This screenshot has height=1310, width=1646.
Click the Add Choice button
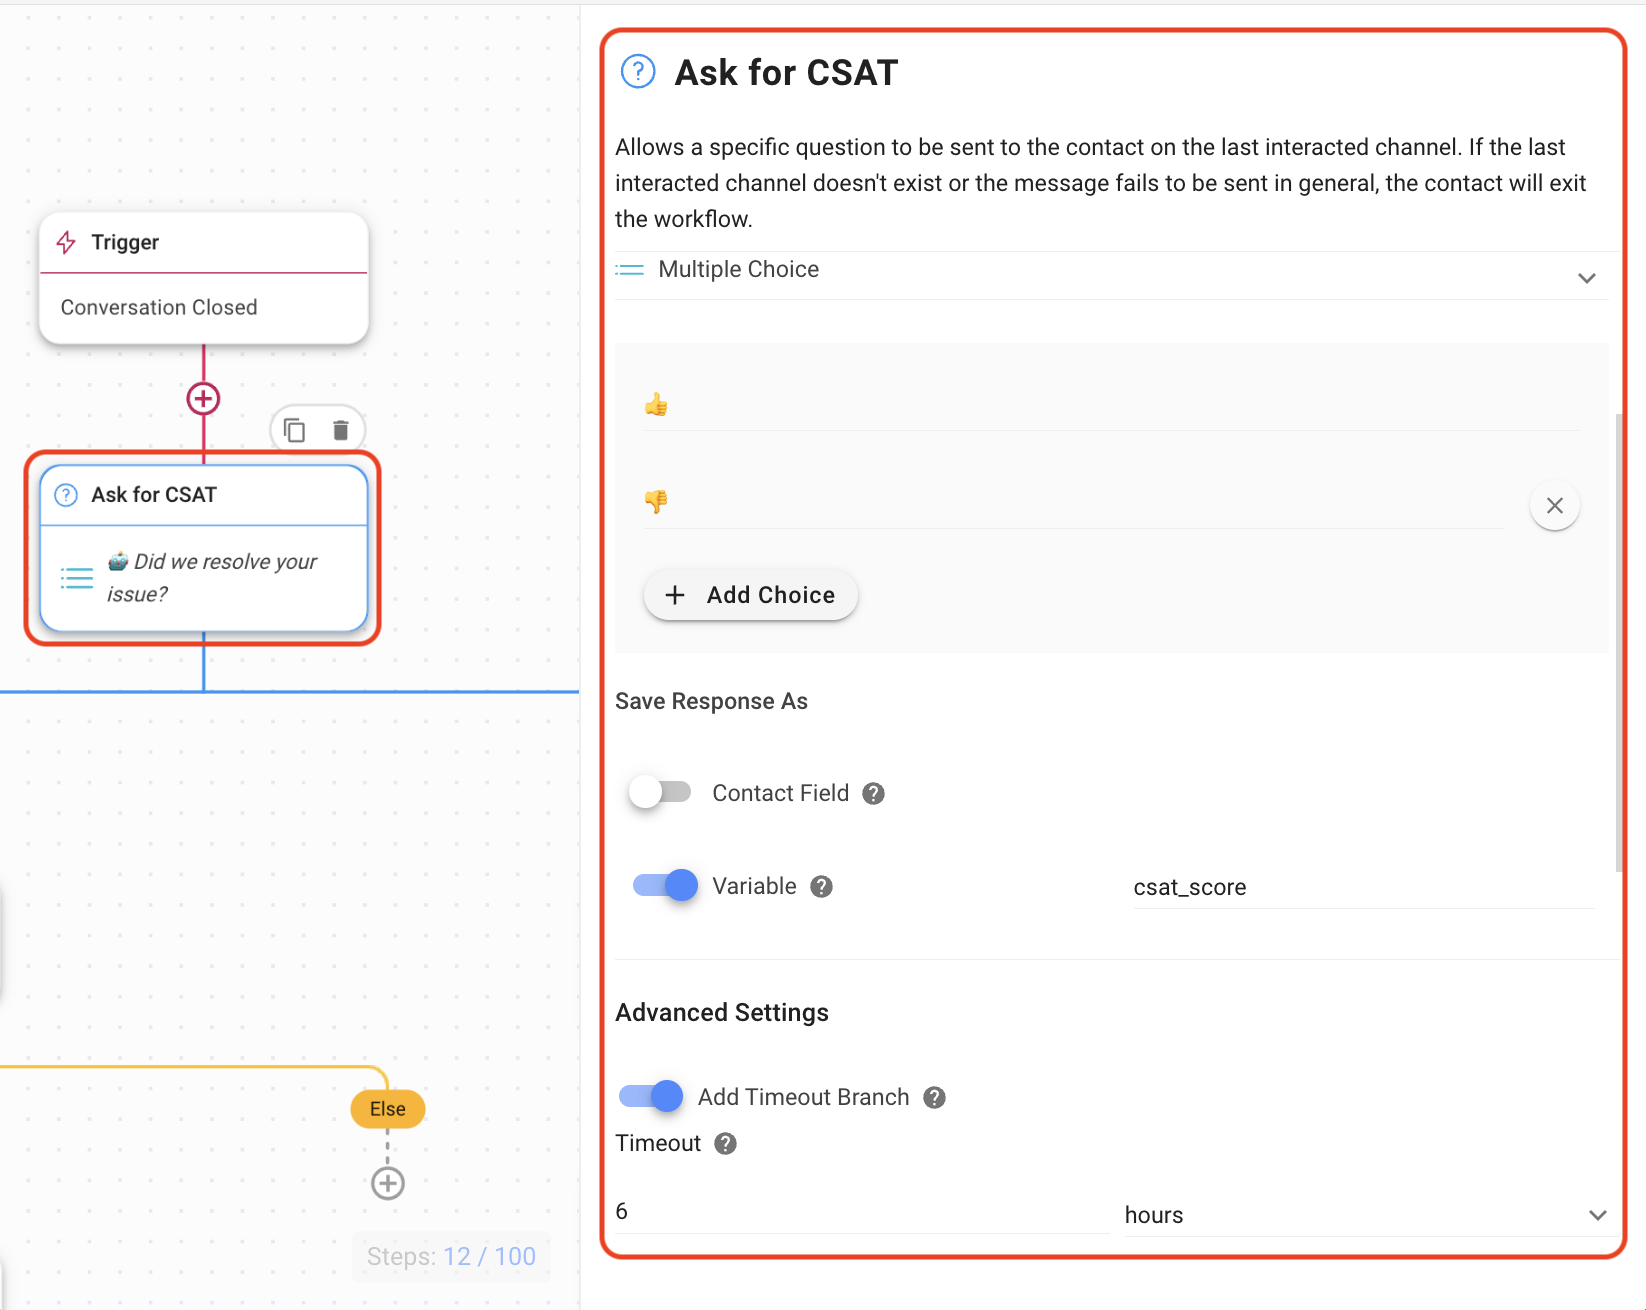click(x=750, y=594)
